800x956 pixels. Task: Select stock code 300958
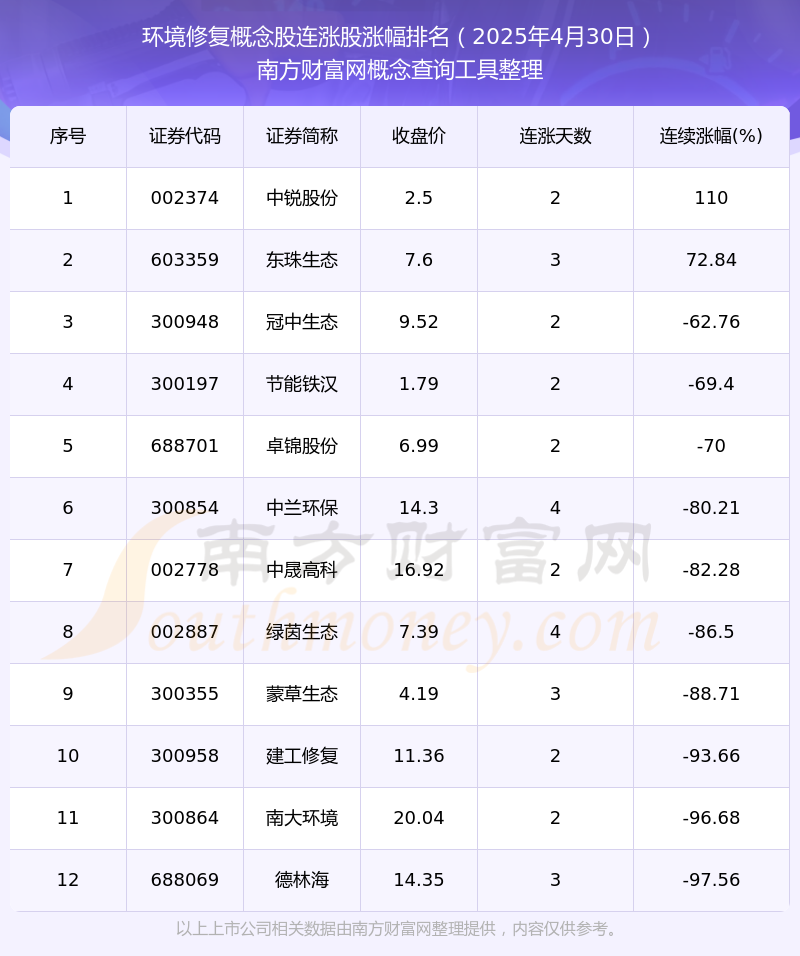[x=185, y=756]
